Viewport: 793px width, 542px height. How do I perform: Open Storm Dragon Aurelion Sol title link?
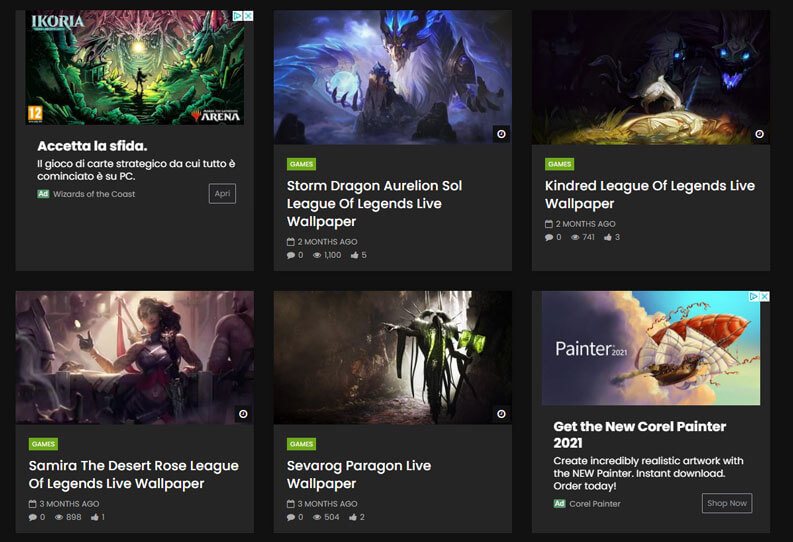tap(374, 204)
